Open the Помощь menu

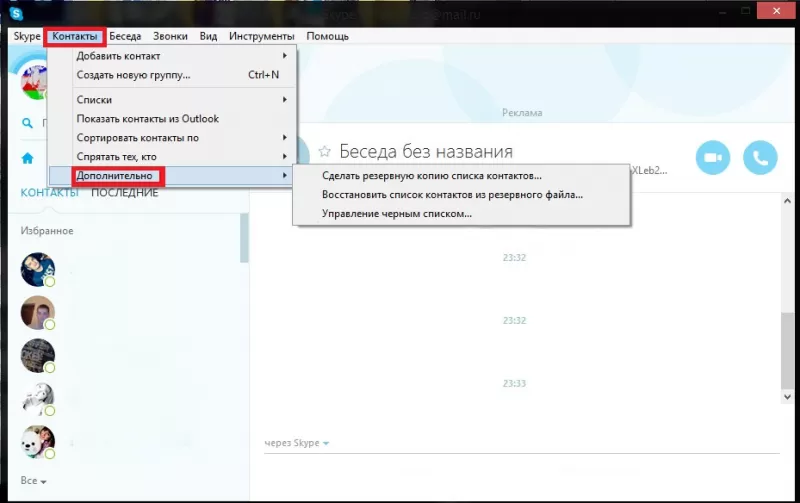pos(328,36)
